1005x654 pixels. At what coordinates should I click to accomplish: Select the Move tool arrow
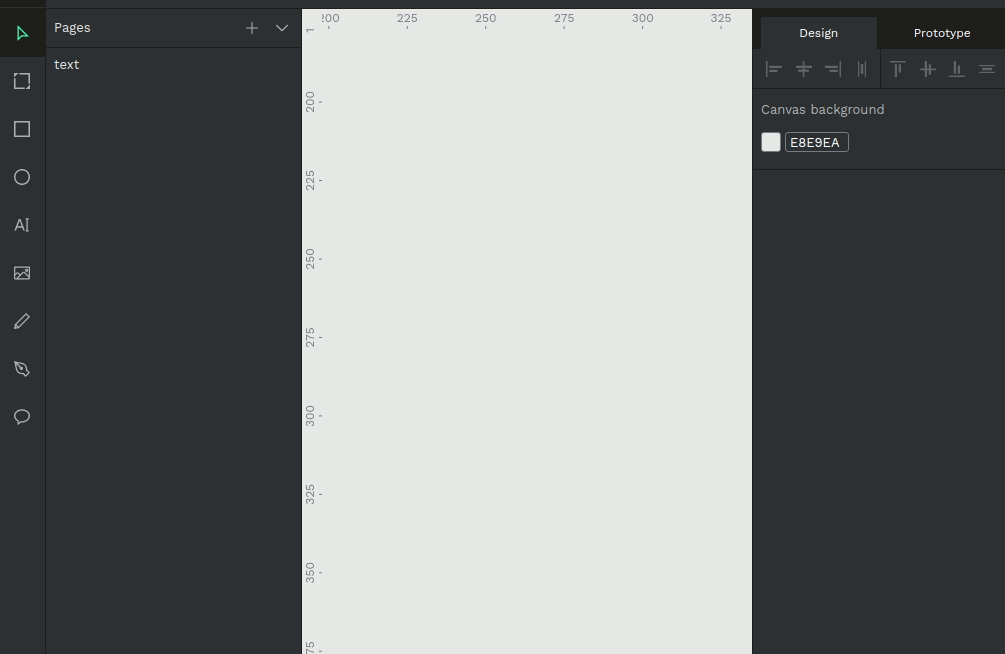22,34
